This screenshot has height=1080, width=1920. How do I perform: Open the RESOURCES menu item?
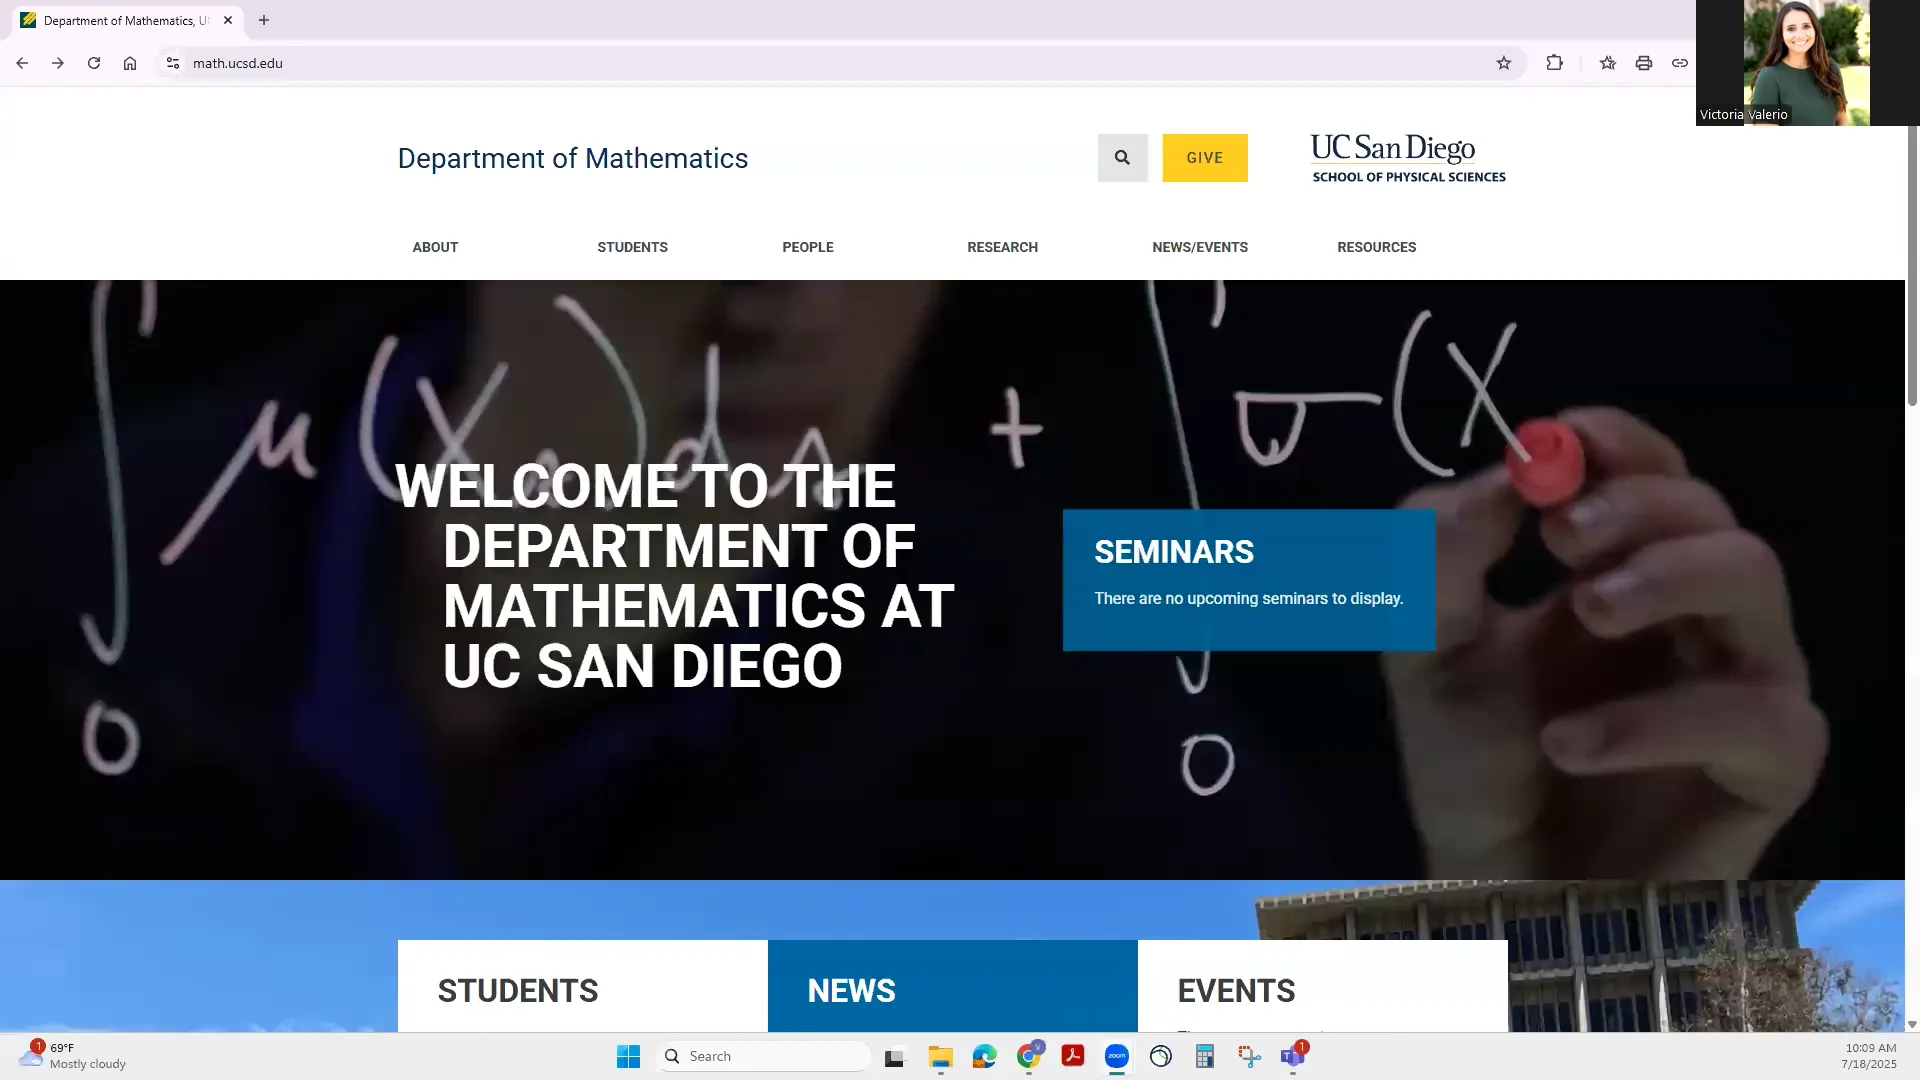pyautogui.click(x=1376, y=247)
